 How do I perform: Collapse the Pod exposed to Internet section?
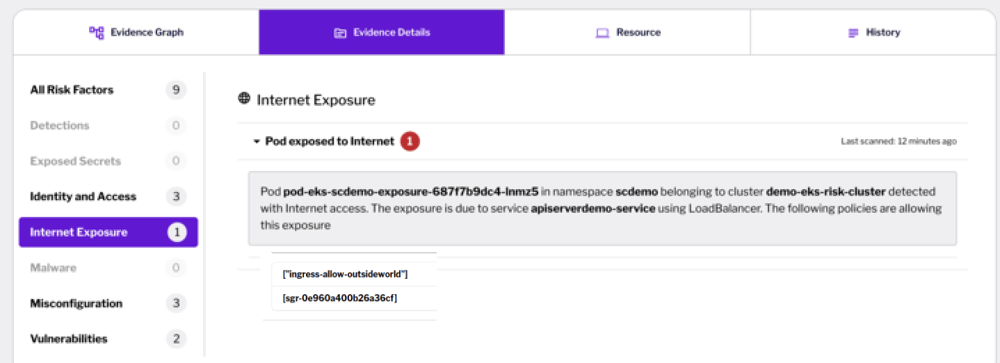tap(256, 142)
